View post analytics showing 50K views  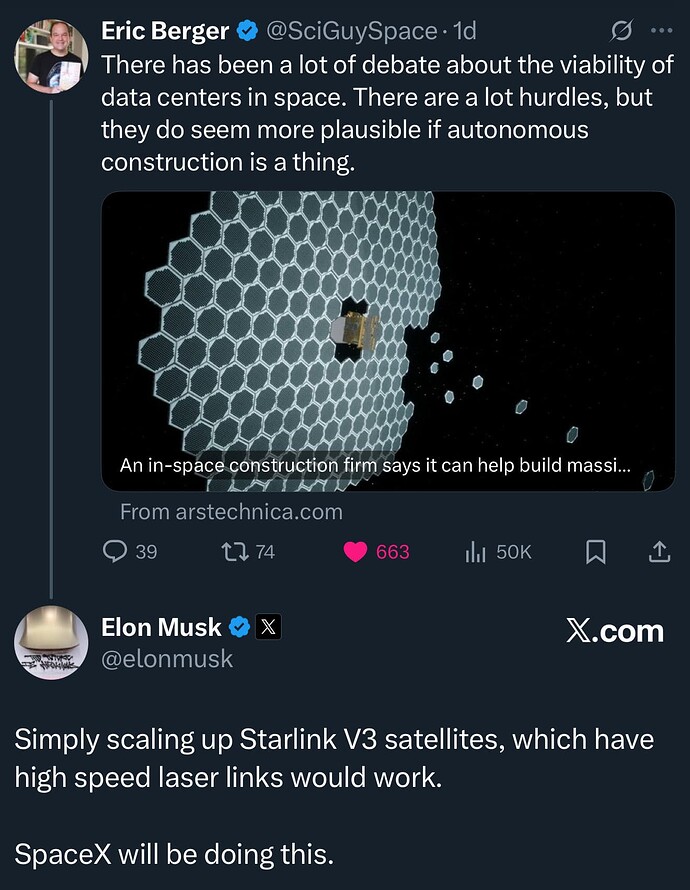coord(475,551)
